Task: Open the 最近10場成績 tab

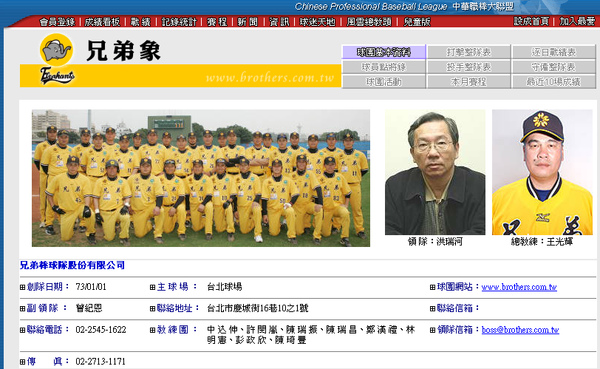Action: [554, 82]
